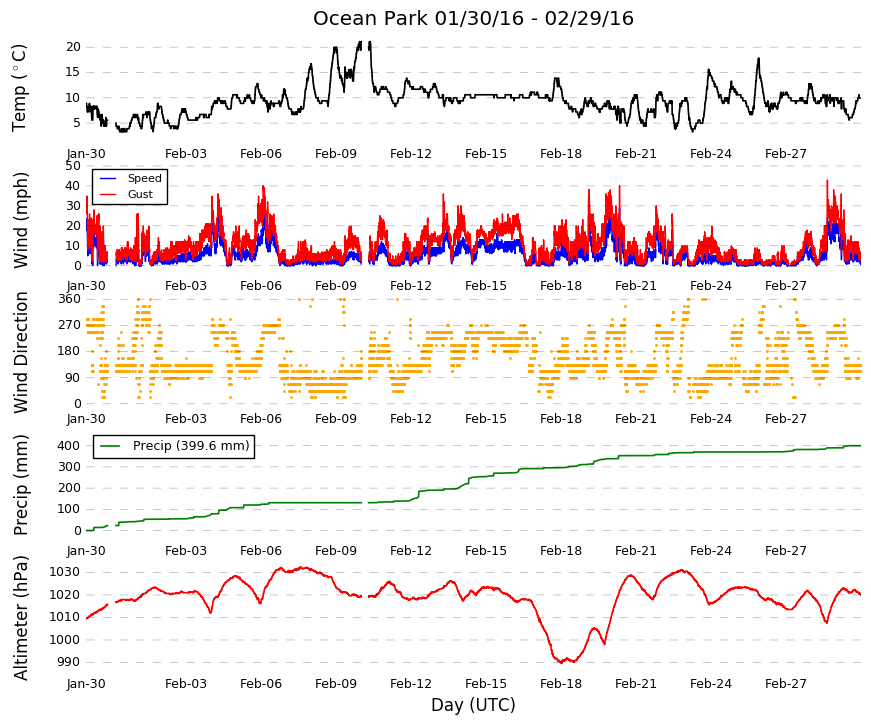Click the Wind Direction axis label

tap(20, 352)
